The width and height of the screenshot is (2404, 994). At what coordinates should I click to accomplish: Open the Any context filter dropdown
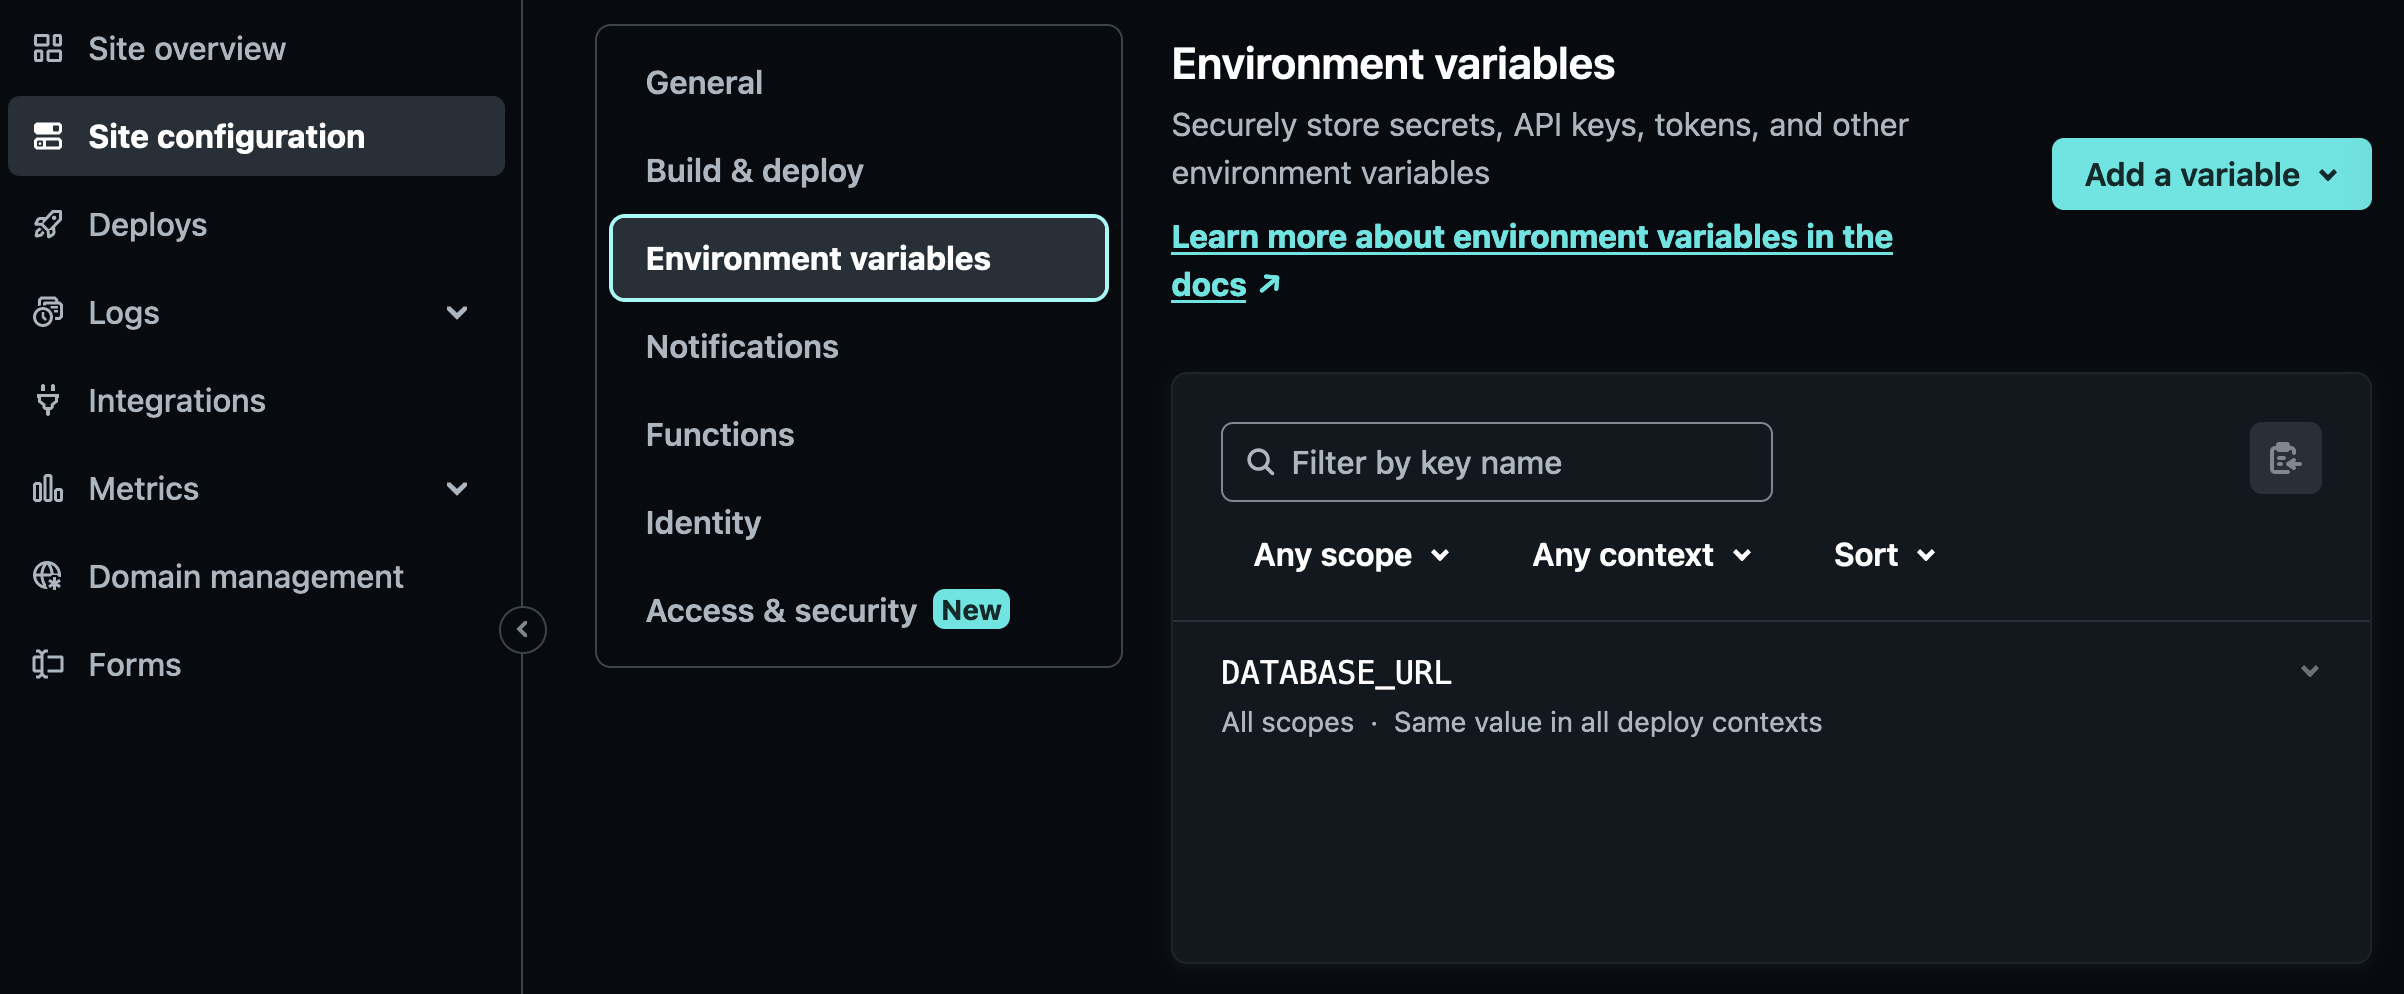[x=1640, y=555]
